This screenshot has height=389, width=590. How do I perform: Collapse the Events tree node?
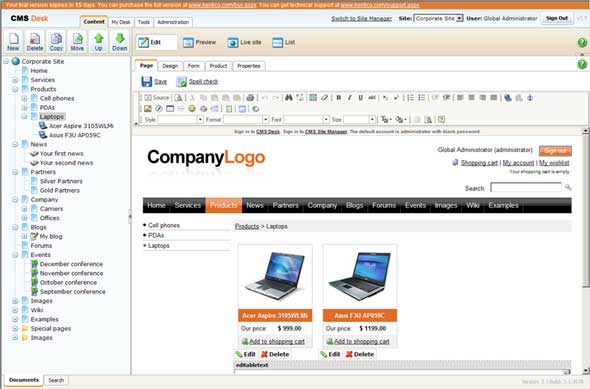tap(15, 255)
